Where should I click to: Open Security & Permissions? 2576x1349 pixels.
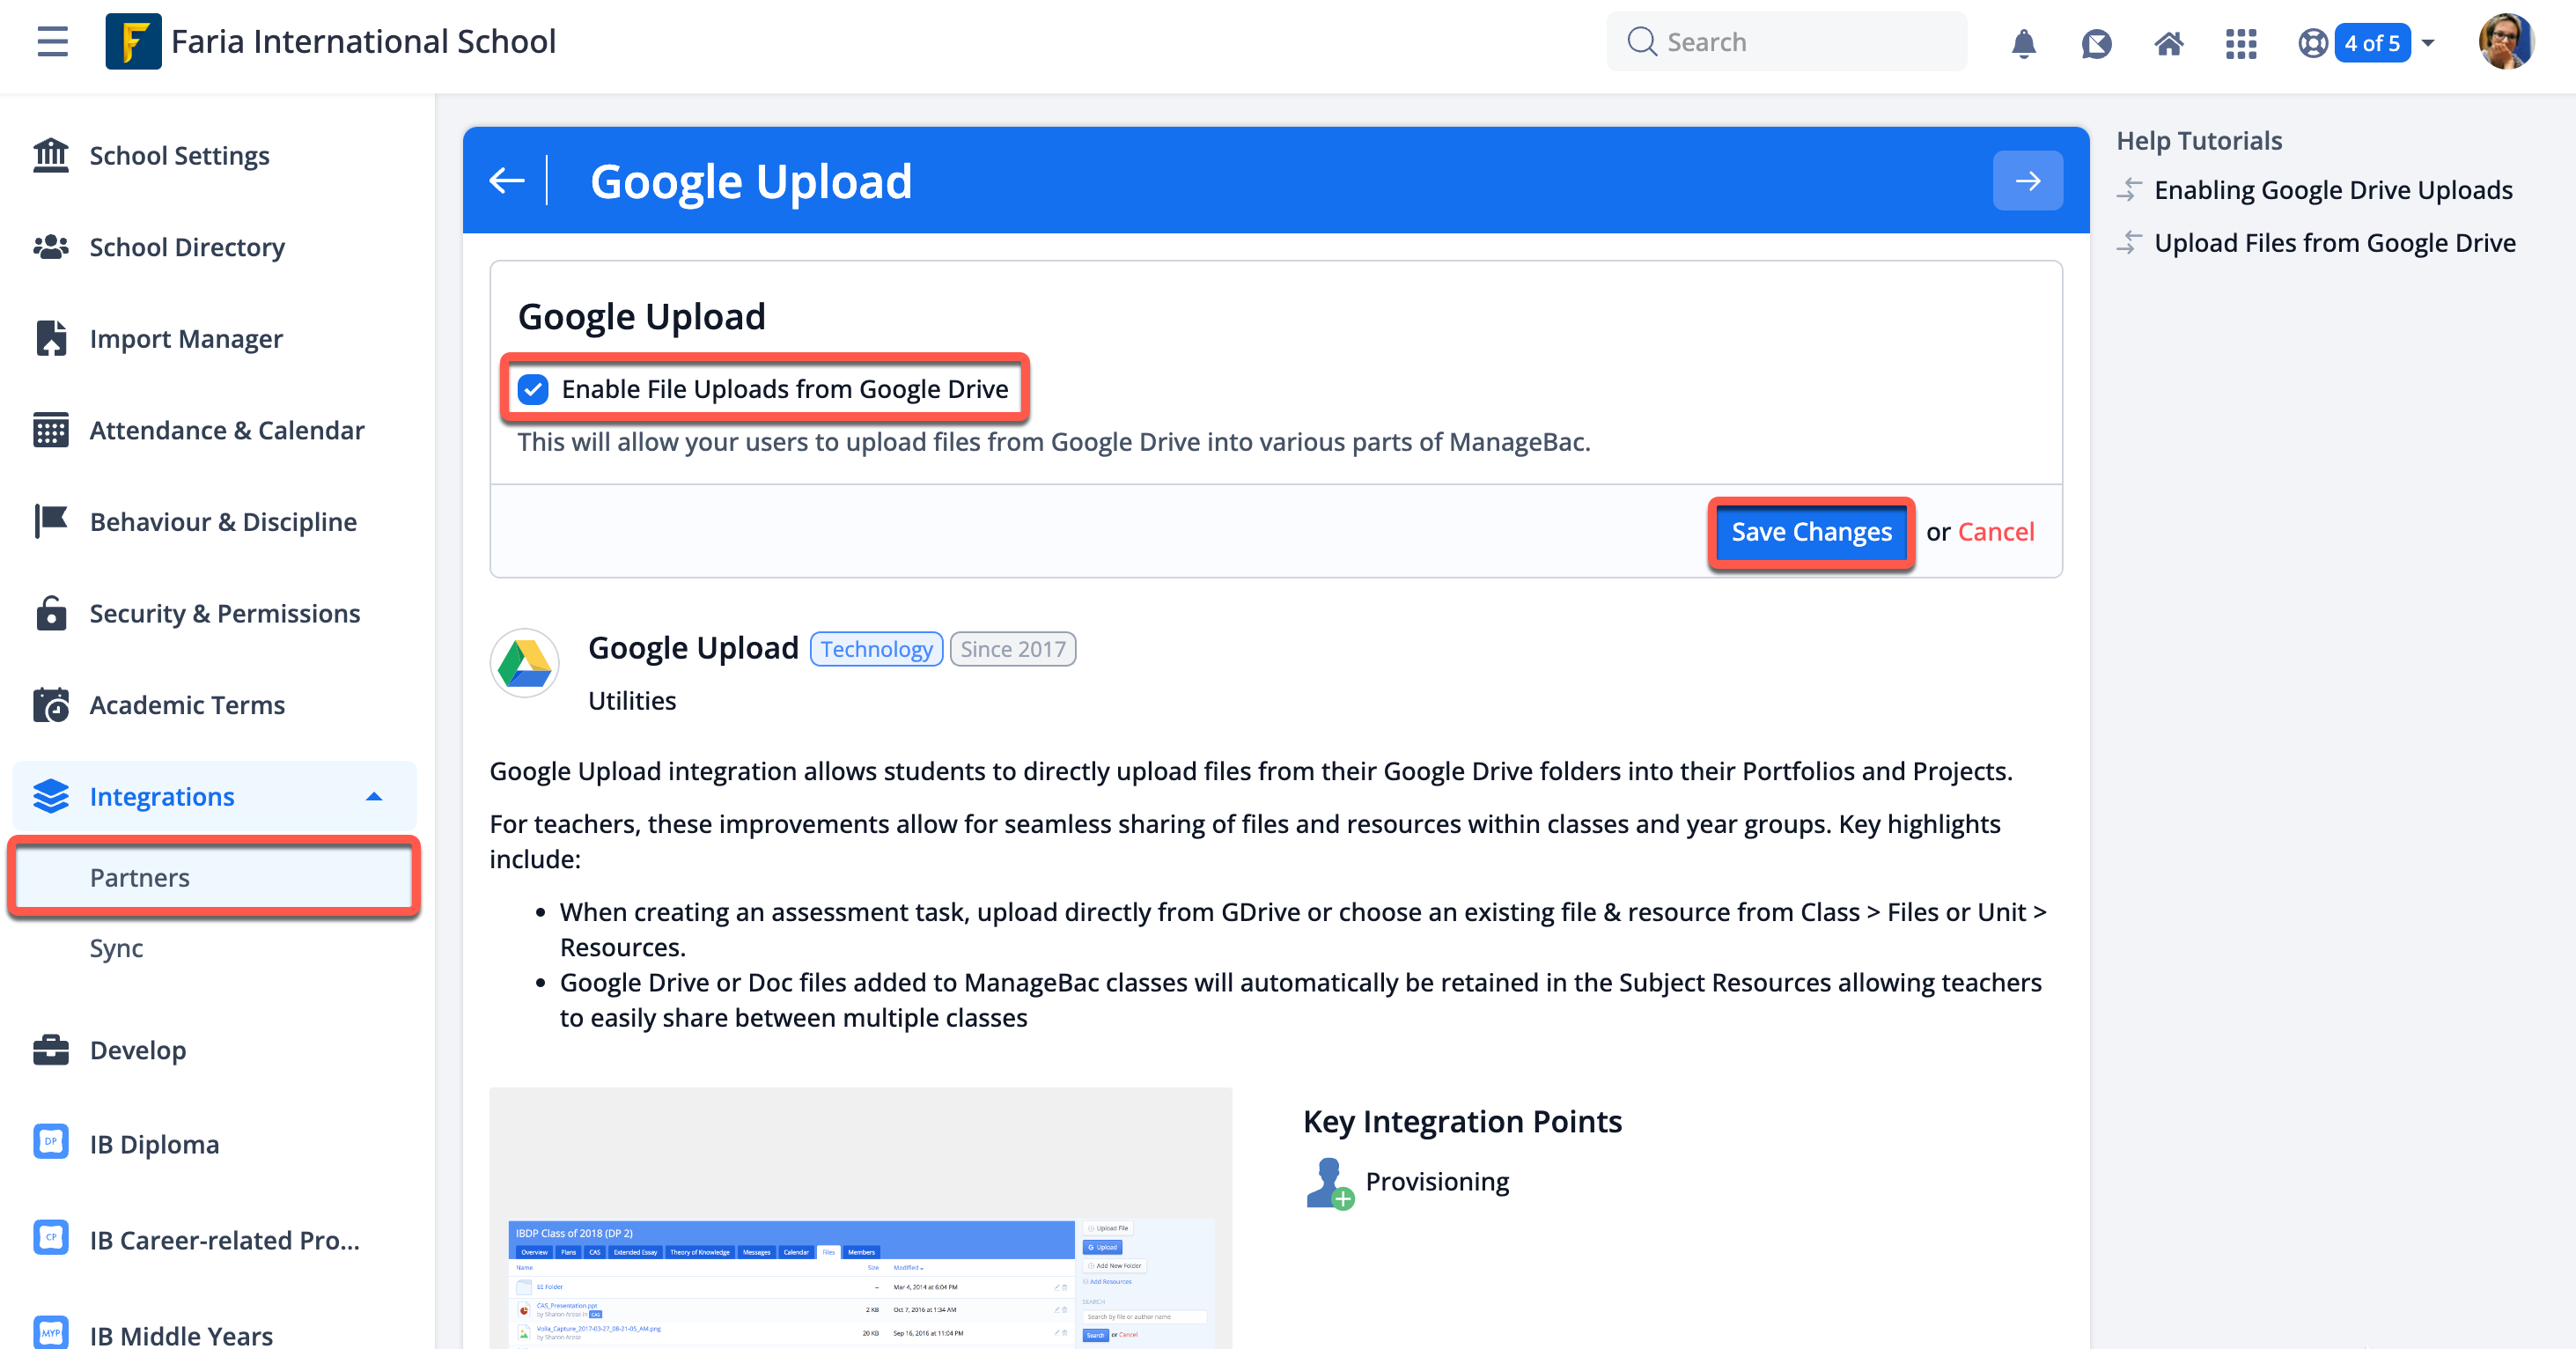click(225, 613)
